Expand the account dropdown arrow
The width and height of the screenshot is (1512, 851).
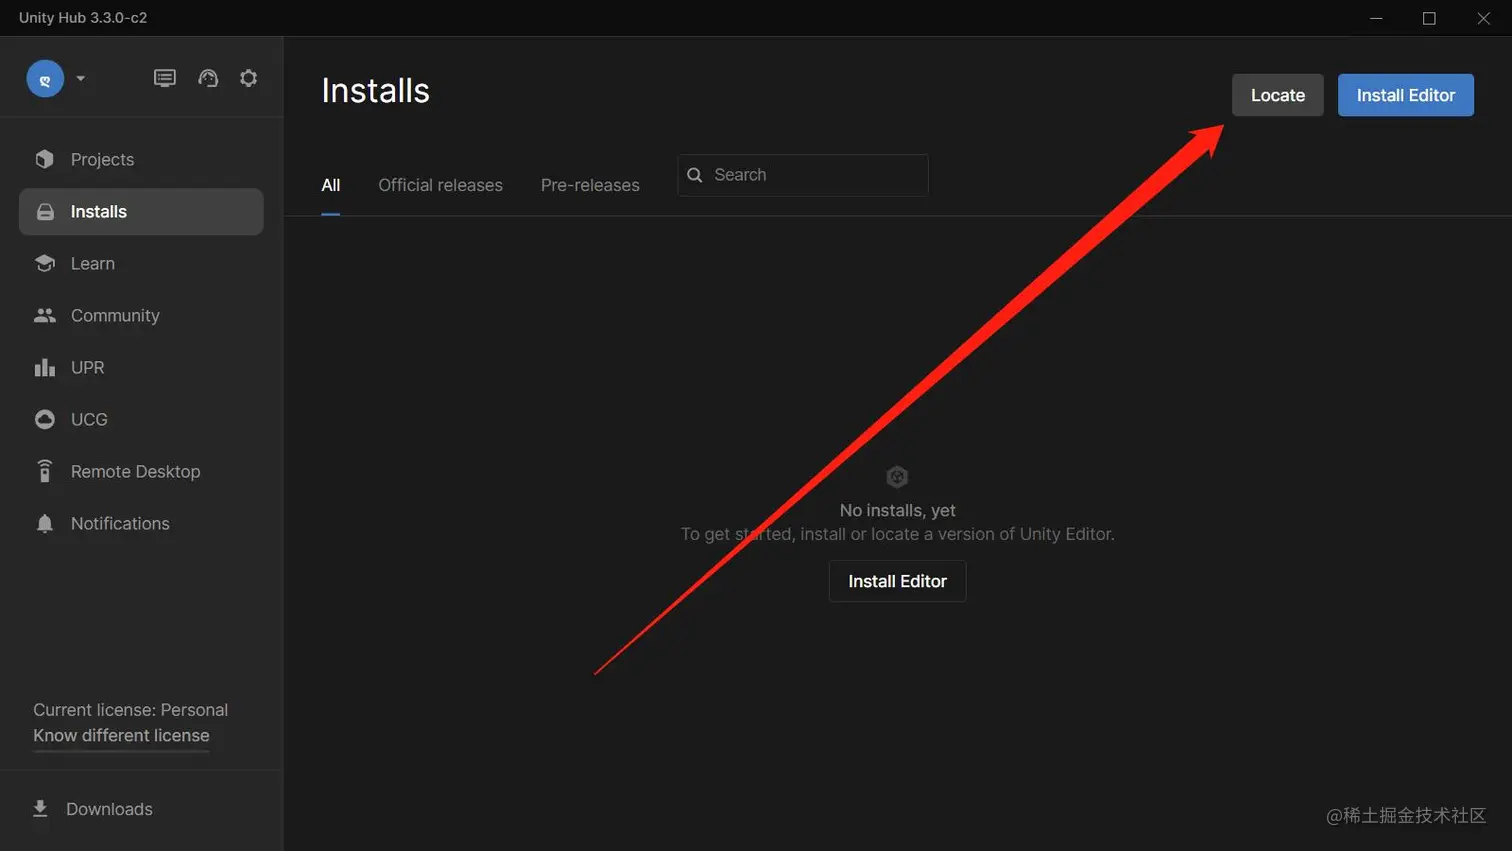[x=80, y=78]
